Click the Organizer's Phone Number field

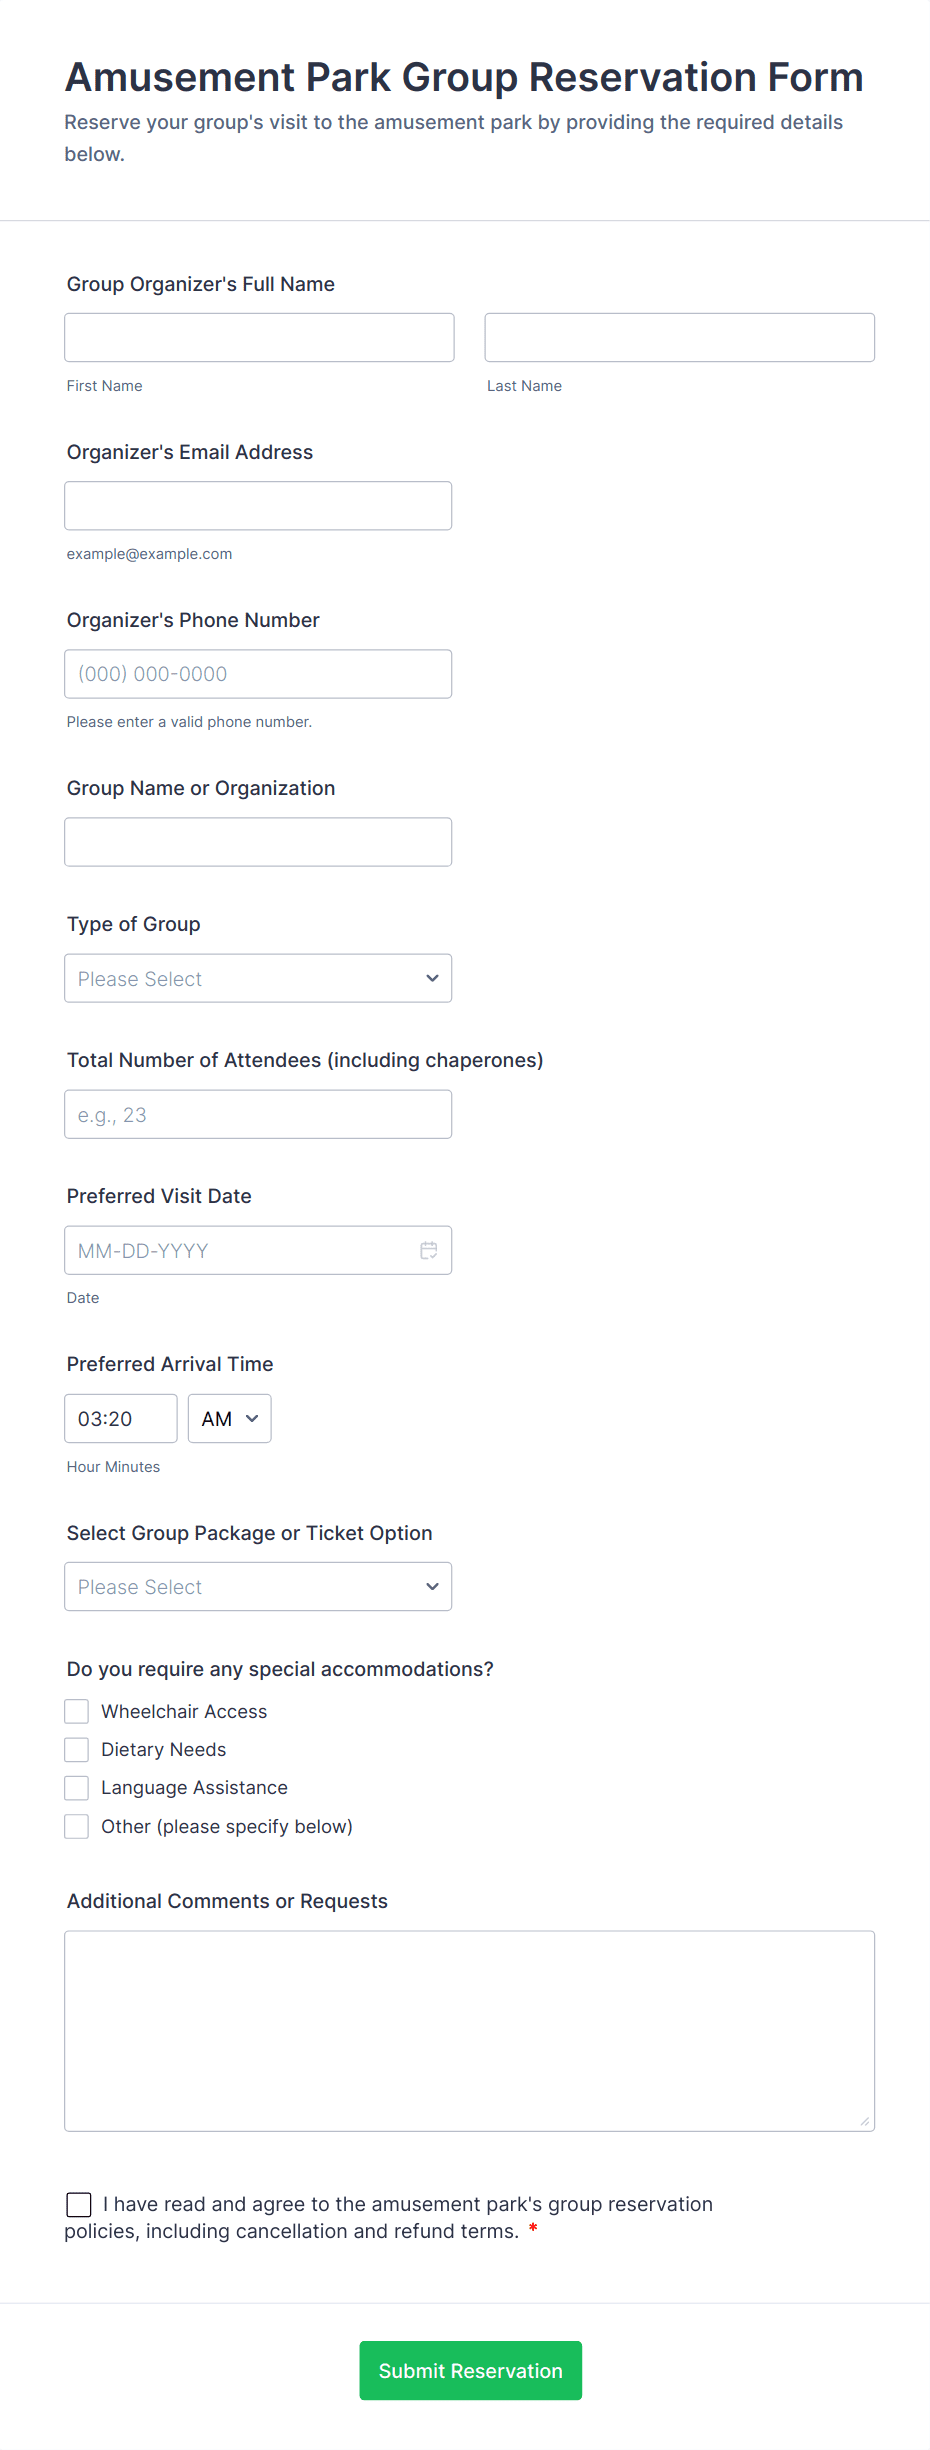point(258,673)
